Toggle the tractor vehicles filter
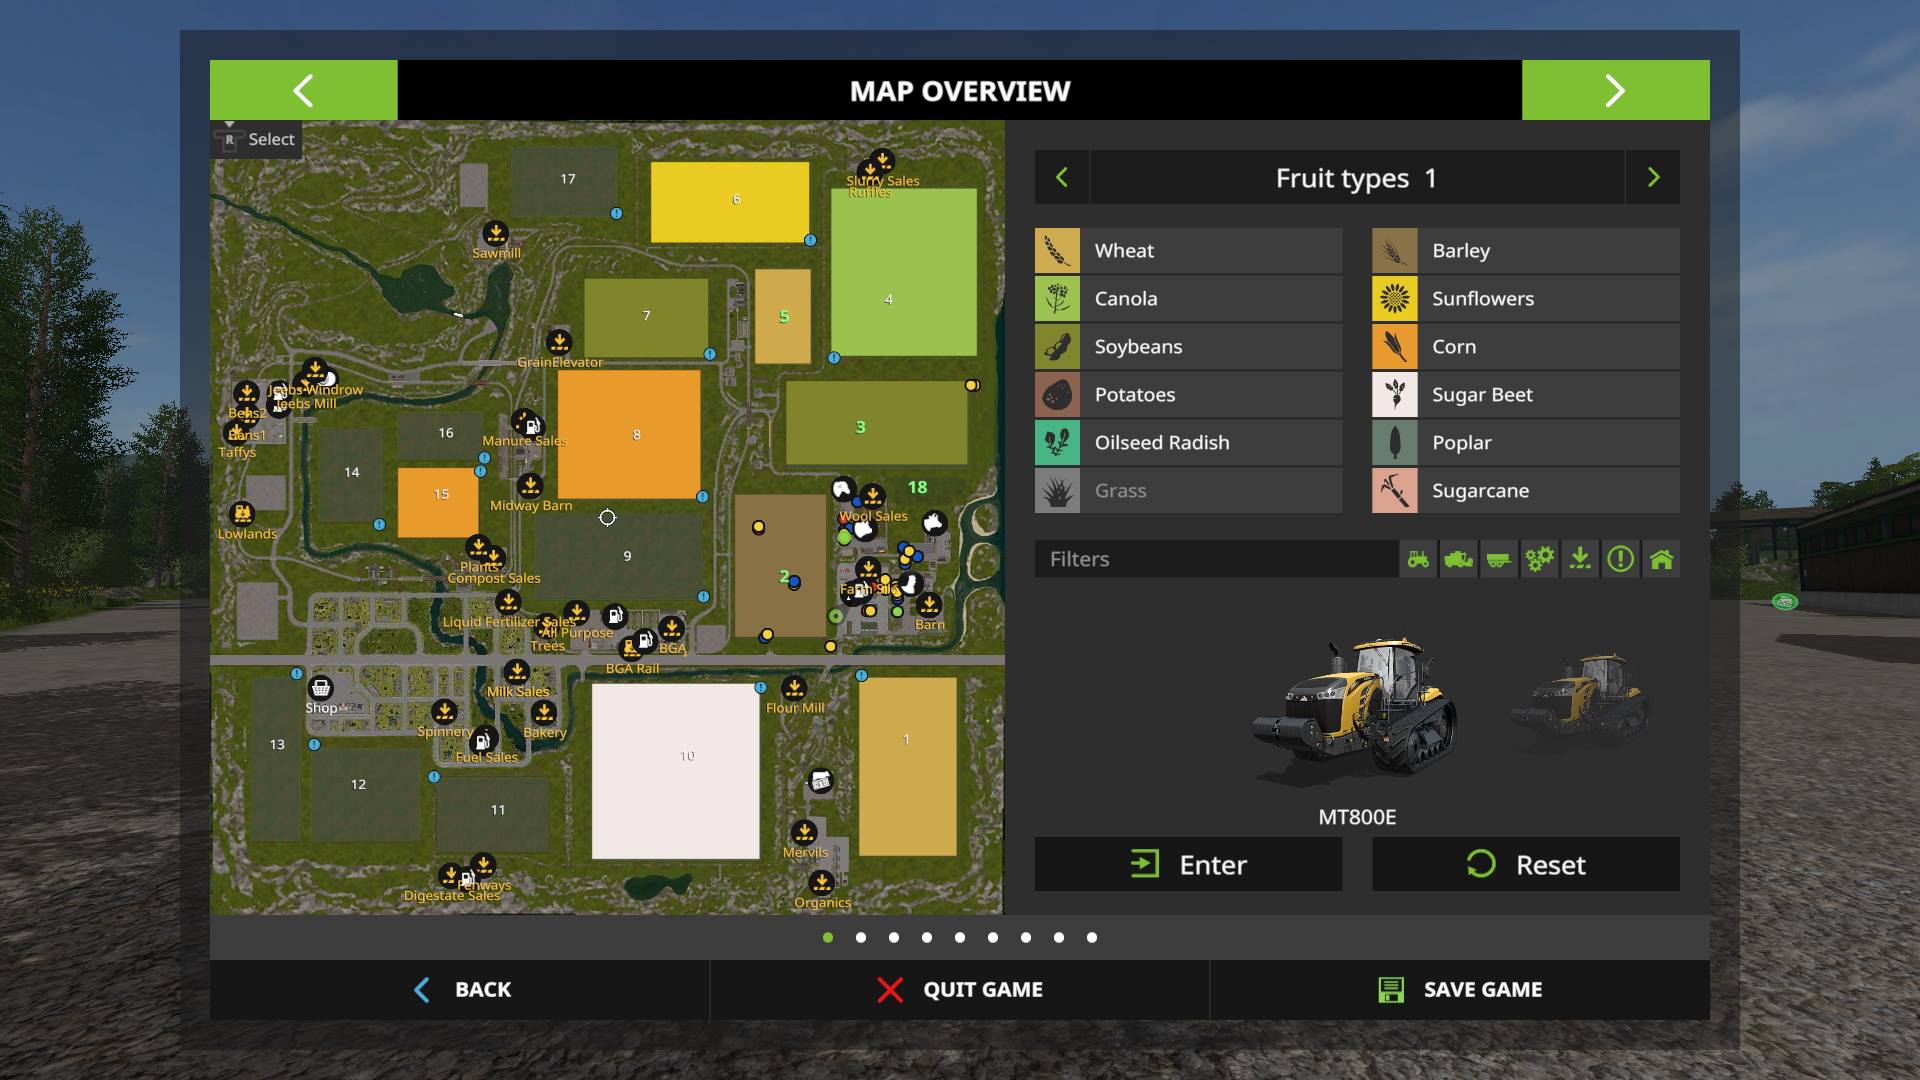Screen dimensions: 1920x1080 coord(1418,559)
